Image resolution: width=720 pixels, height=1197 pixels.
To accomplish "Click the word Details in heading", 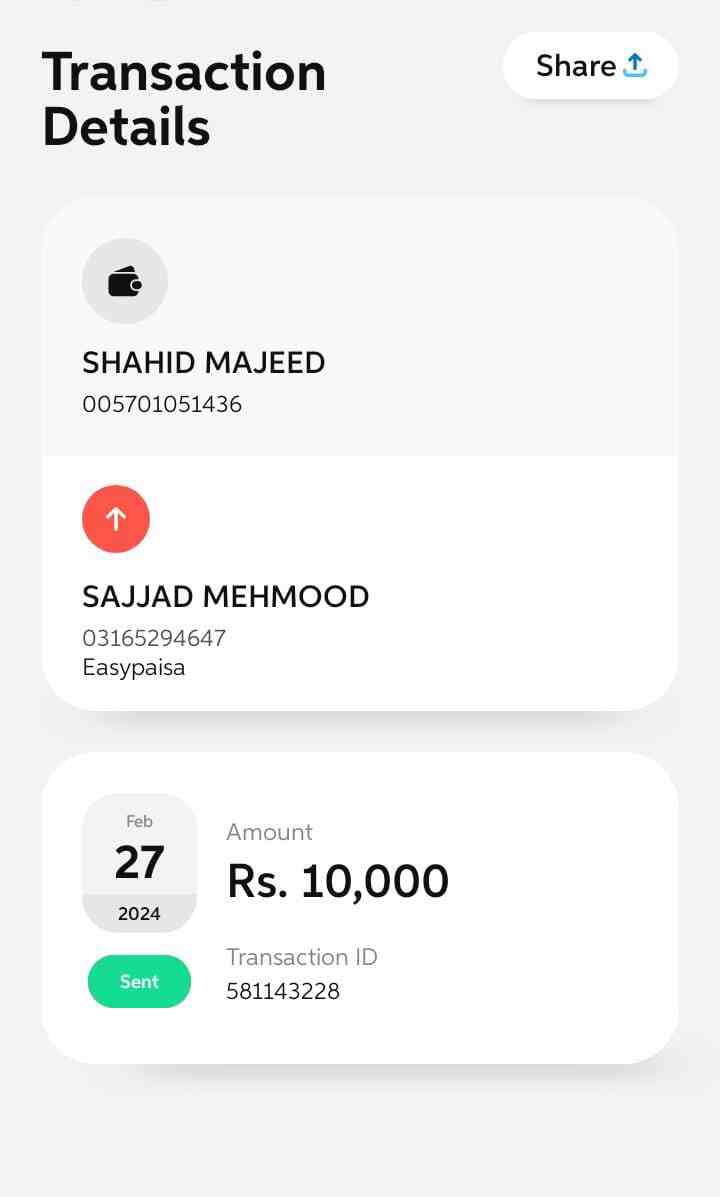I will click(126, 128).
